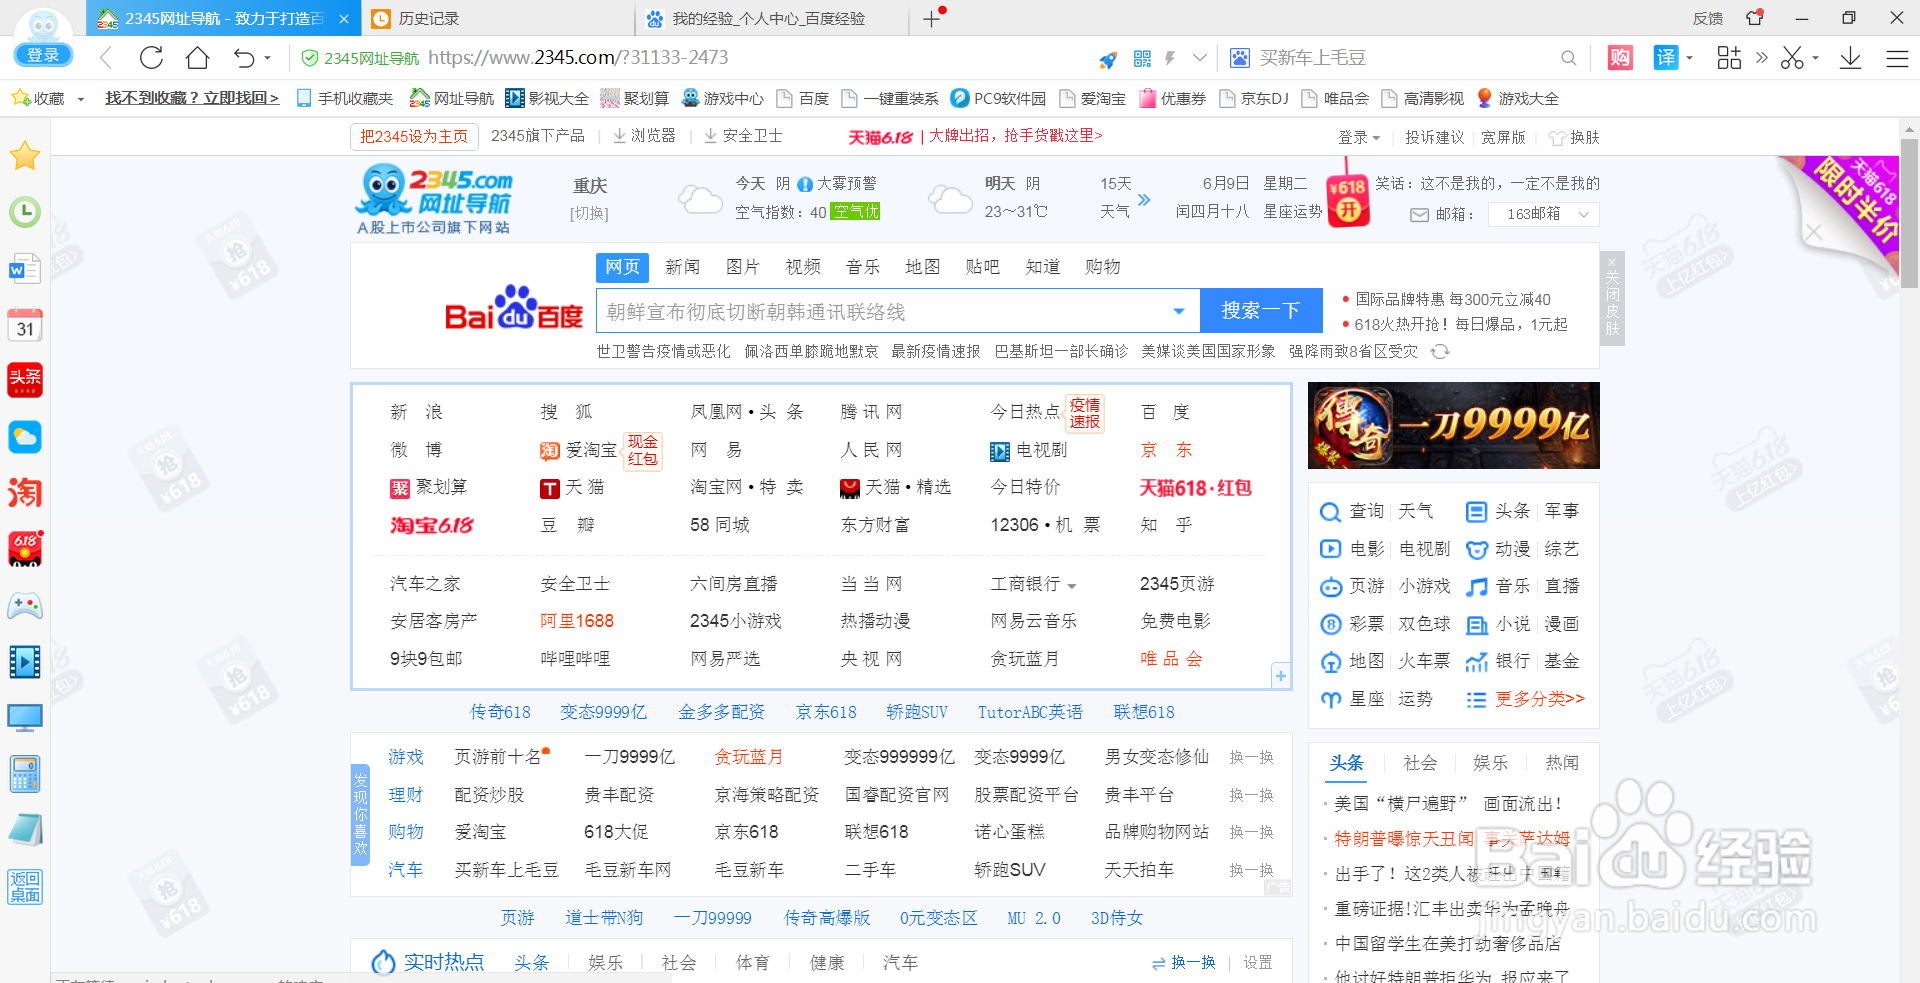The image size is (1920, 983).
Task: Open the browser hamburger menu
Action: click(1897, 59)
